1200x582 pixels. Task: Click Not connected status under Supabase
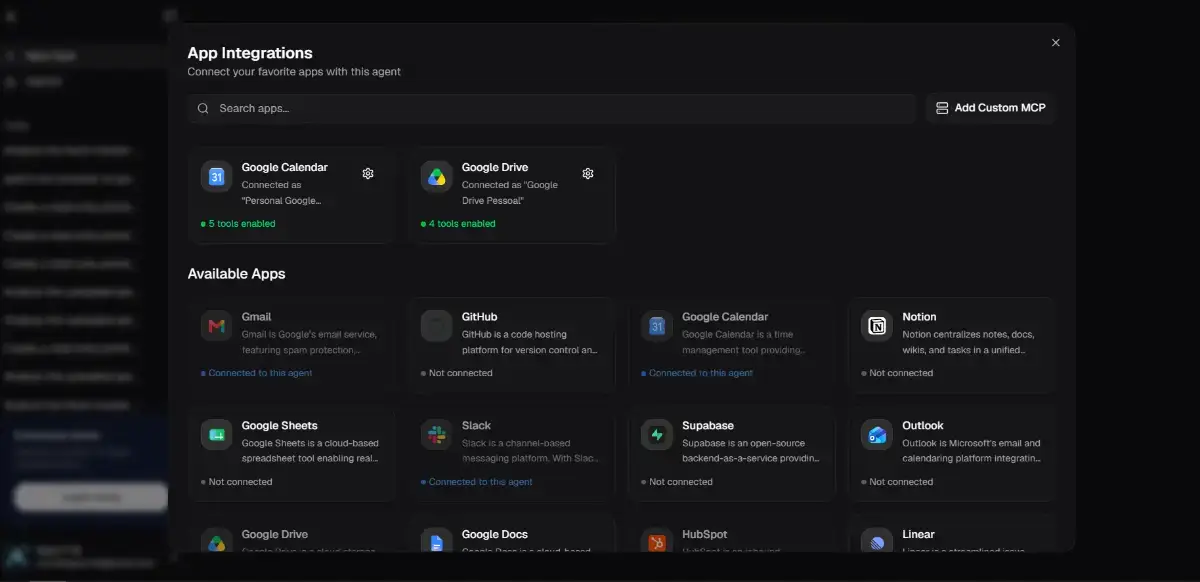680,482
